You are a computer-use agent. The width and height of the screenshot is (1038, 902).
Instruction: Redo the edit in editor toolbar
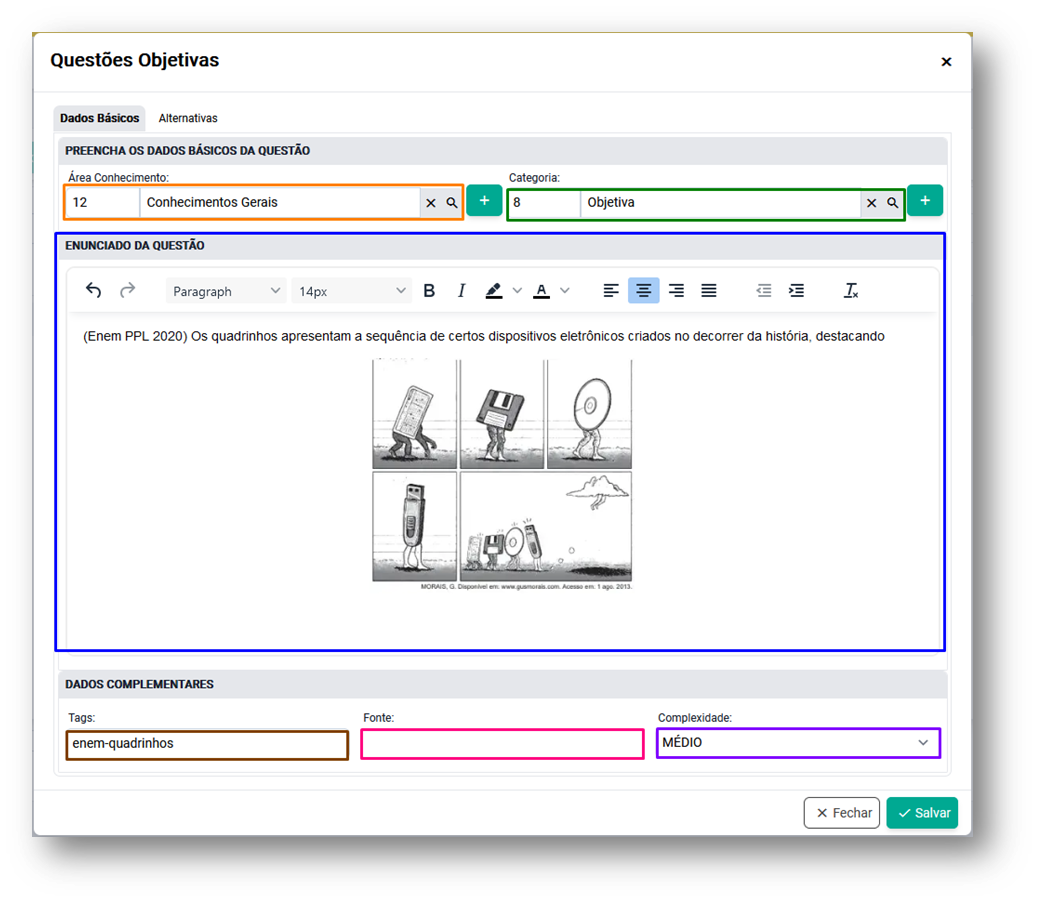coord(127,291)
